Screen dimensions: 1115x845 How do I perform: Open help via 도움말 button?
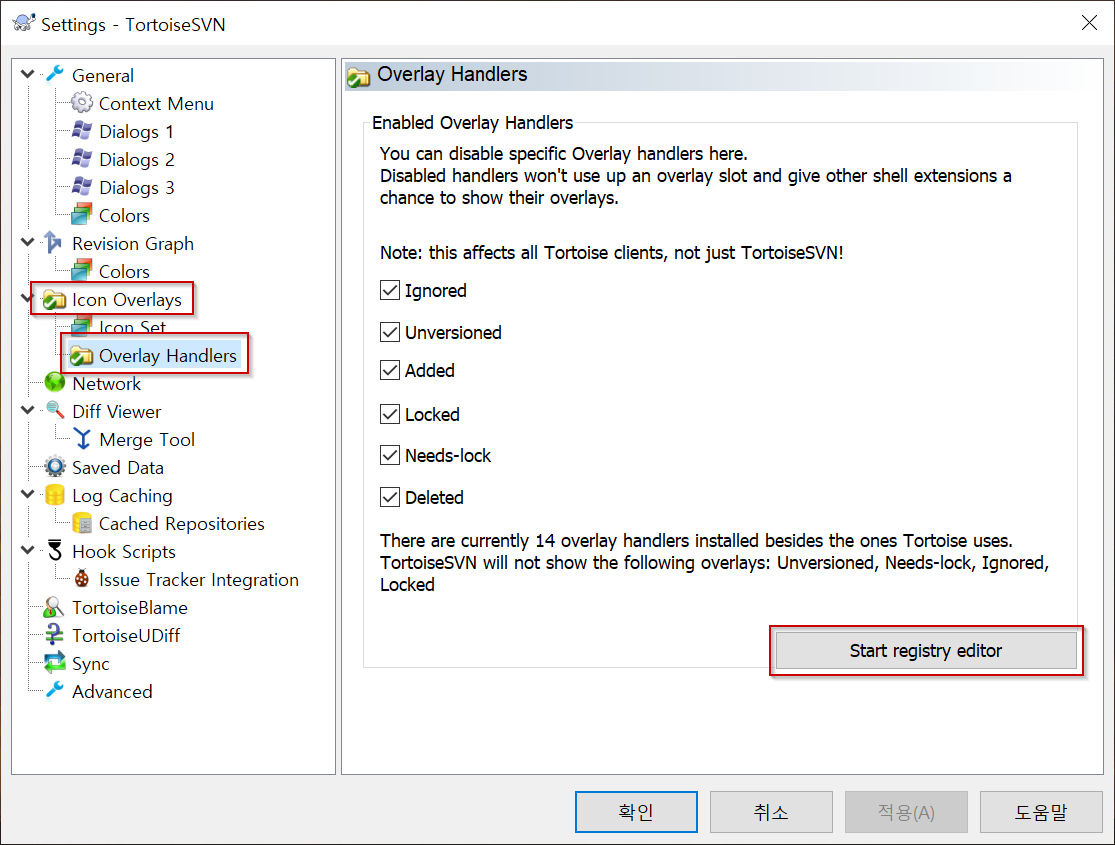pos(1040,812)
